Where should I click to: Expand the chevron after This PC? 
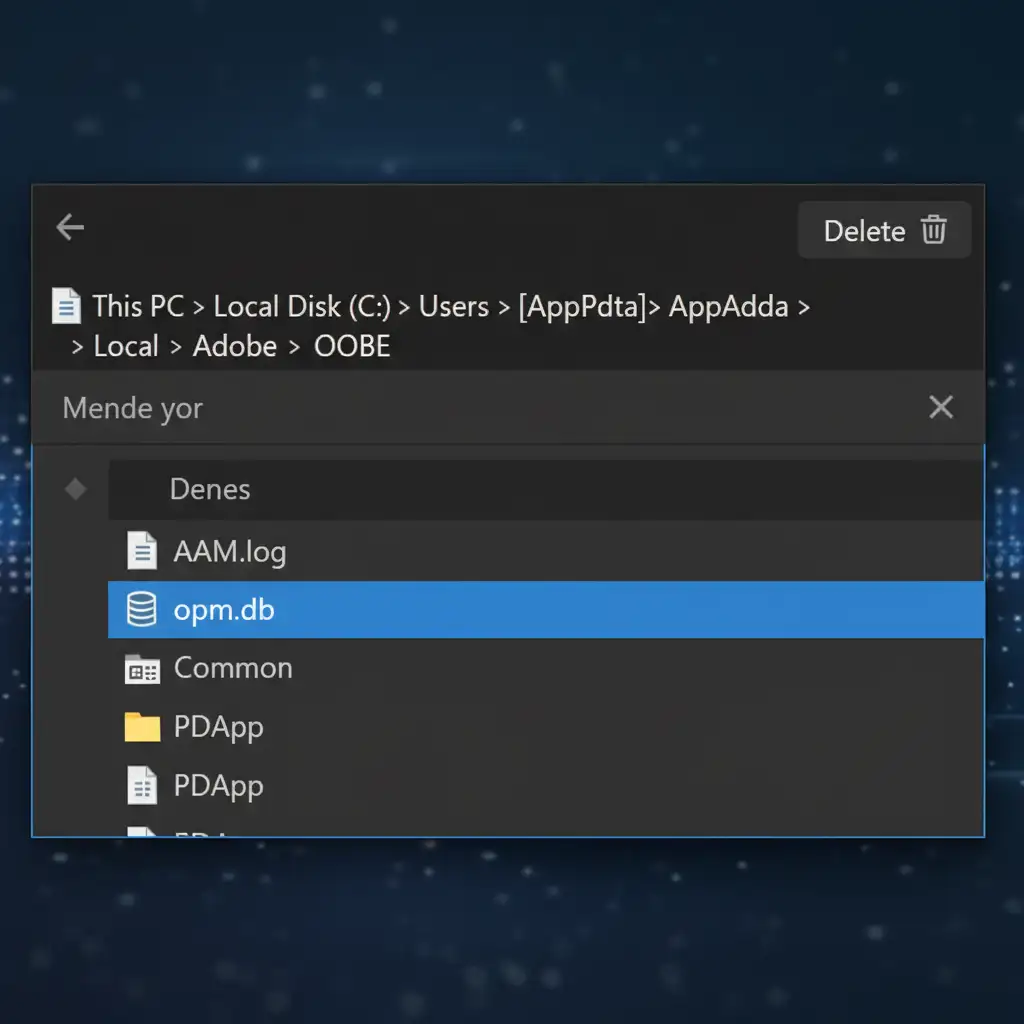pos(199,307)
